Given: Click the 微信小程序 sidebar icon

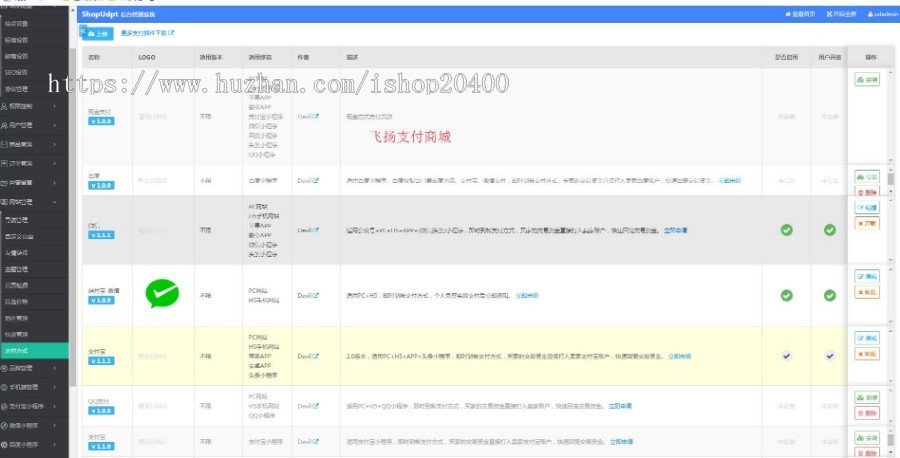Looking at the screenshot, I should click(4, 426).
